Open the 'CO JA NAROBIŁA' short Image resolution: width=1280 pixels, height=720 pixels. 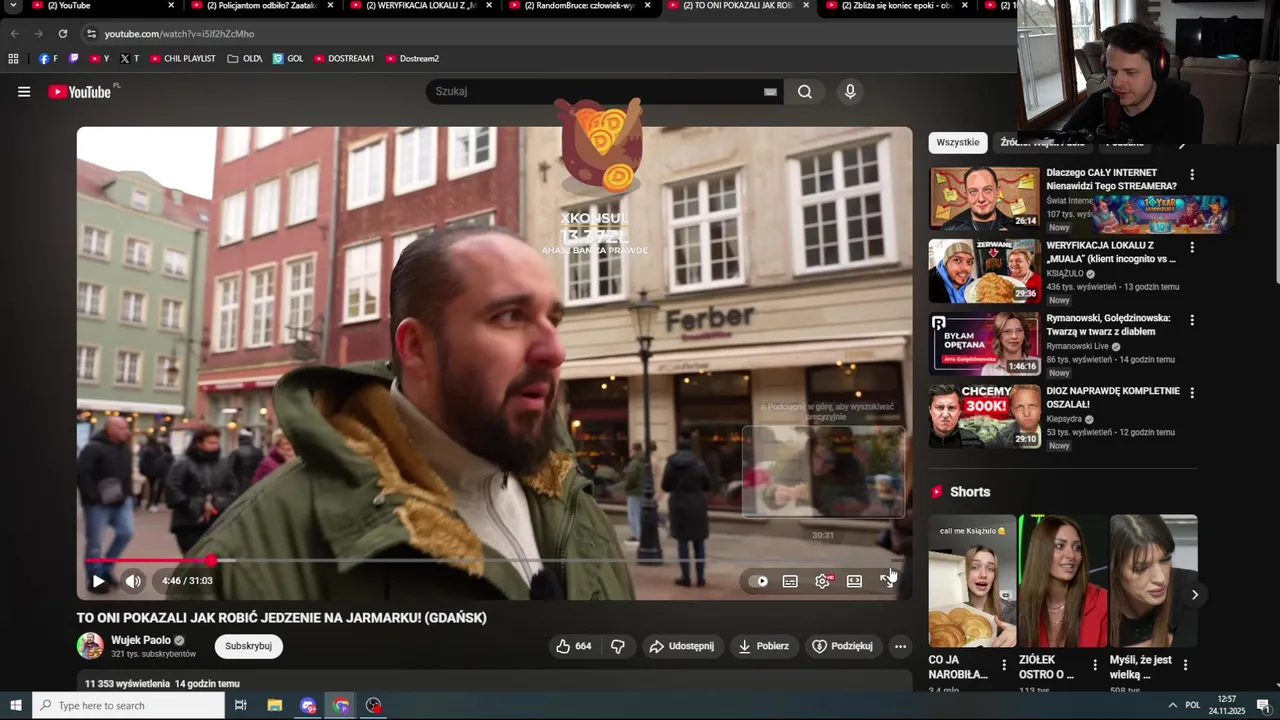point(972,581)
